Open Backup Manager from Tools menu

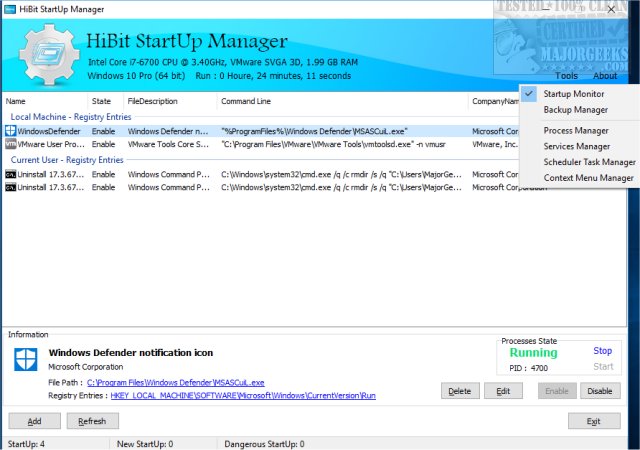576,110
